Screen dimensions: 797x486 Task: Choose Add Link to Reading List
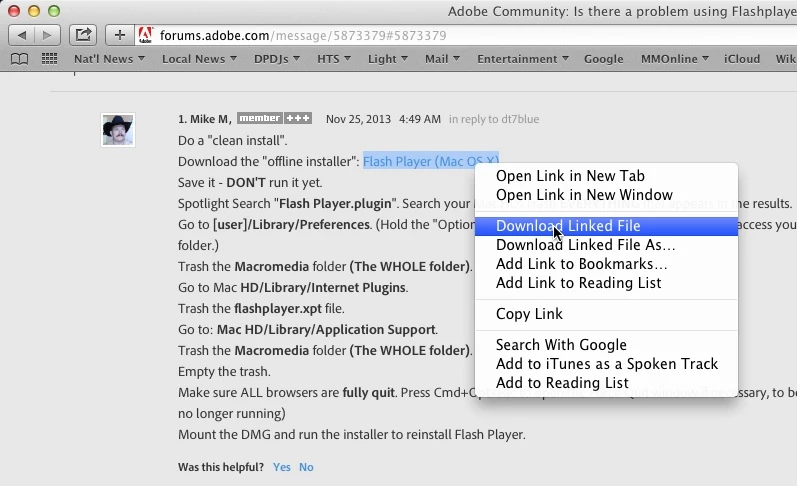click(x=606, y=283)
